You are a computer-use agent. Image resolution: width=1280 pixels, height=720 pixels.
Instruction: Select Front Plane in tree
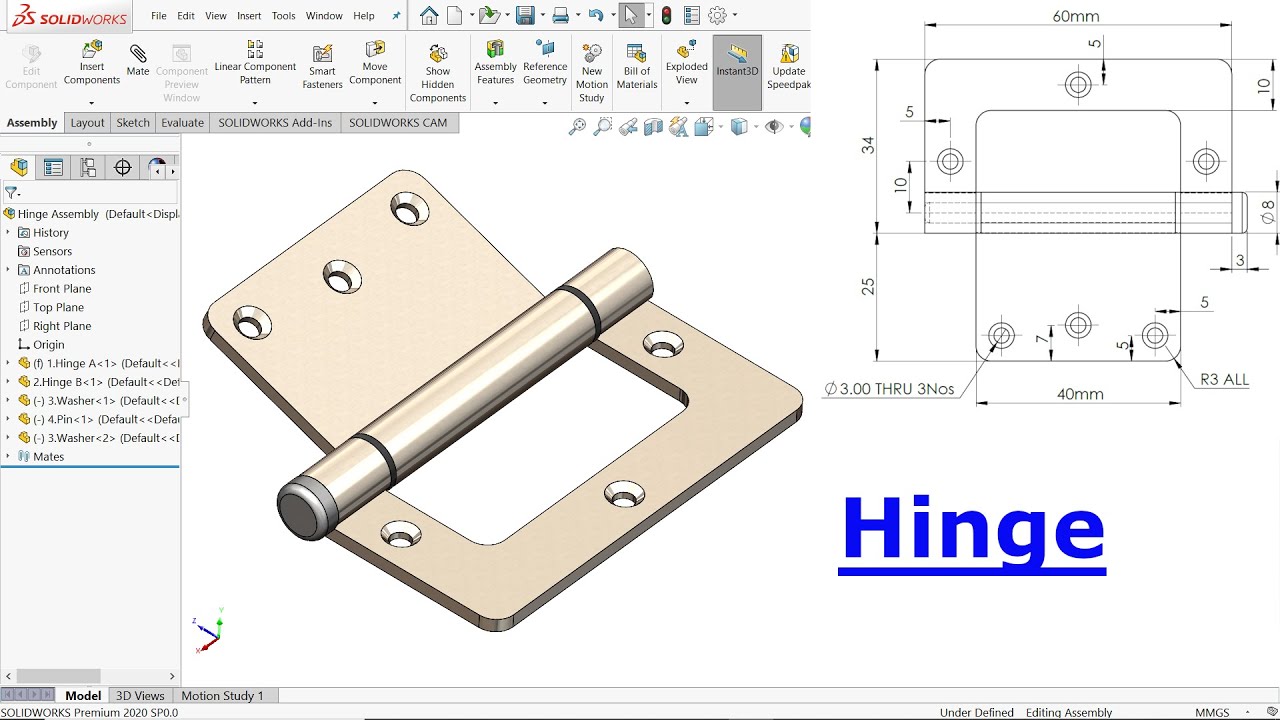coord(62,289)
